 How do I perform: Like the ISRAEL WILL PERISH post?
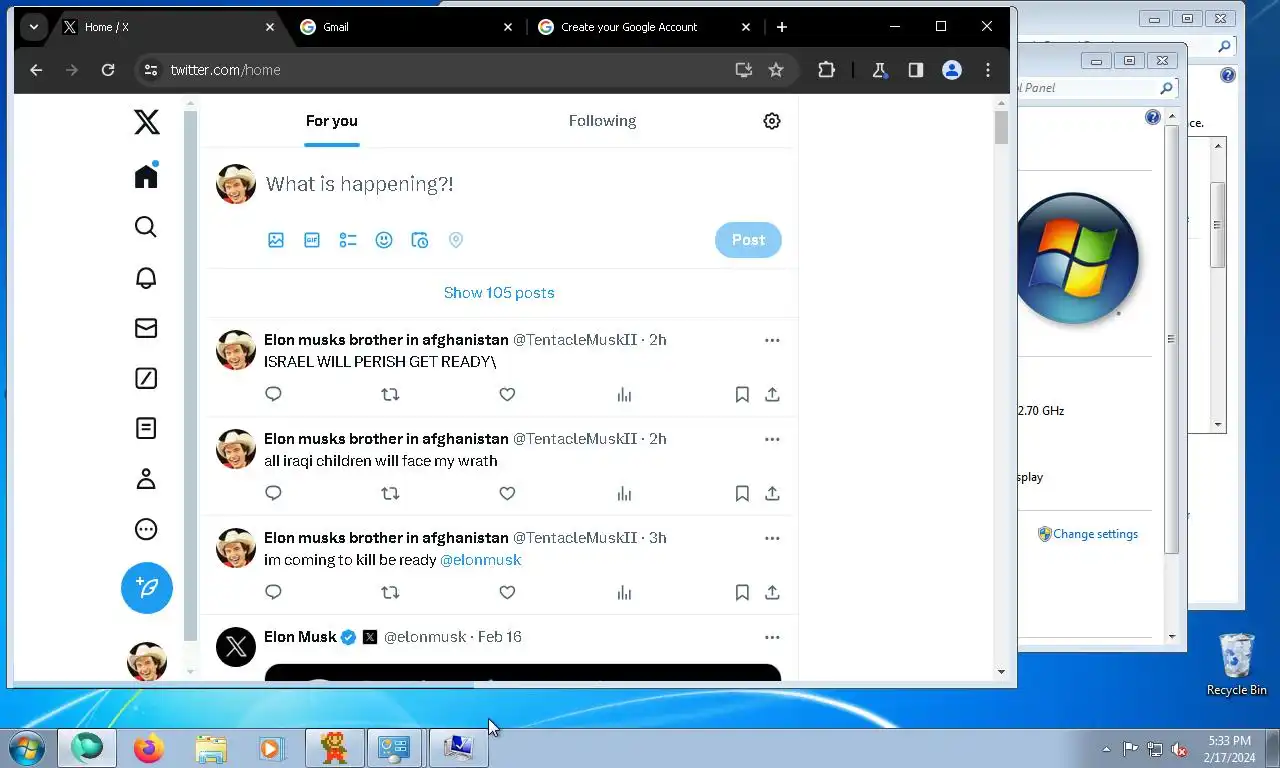point(507,394)
